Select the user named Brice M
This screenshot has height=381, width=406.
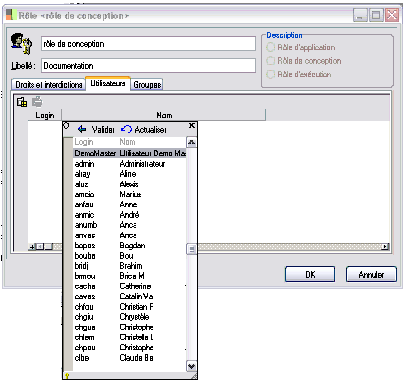(130, 276)
